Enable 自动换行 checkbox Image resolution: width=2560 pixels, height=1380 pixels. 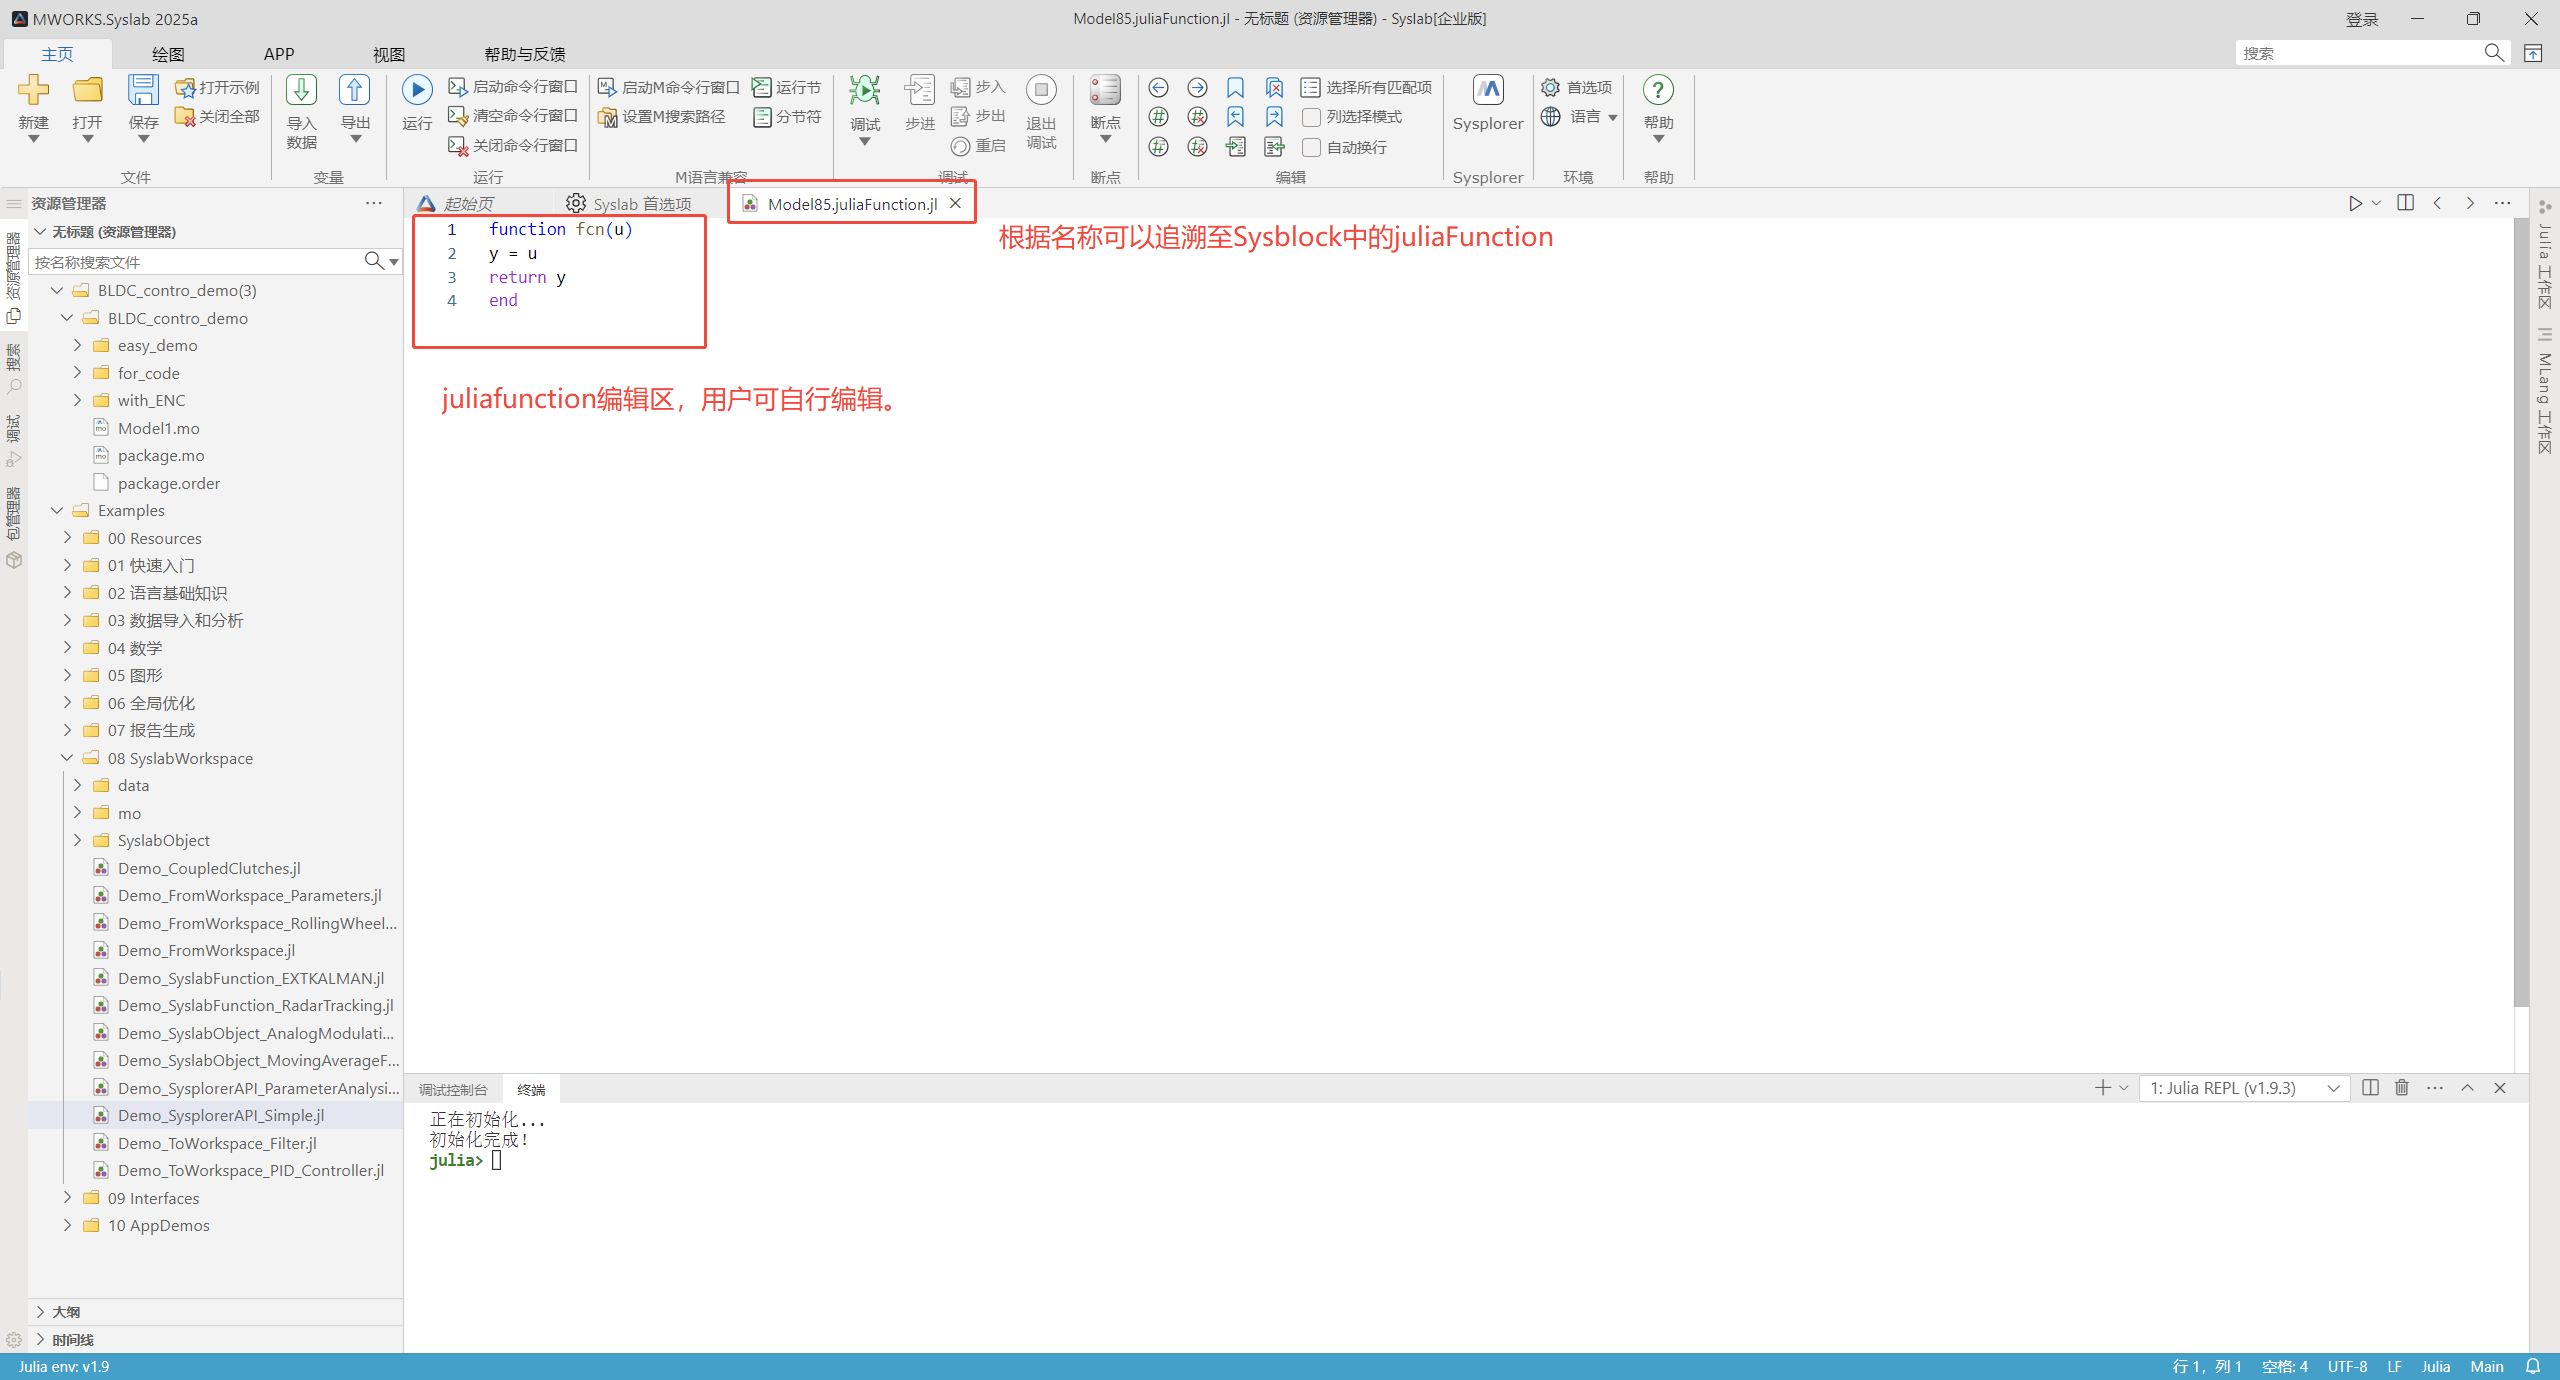coord(1311,147)
